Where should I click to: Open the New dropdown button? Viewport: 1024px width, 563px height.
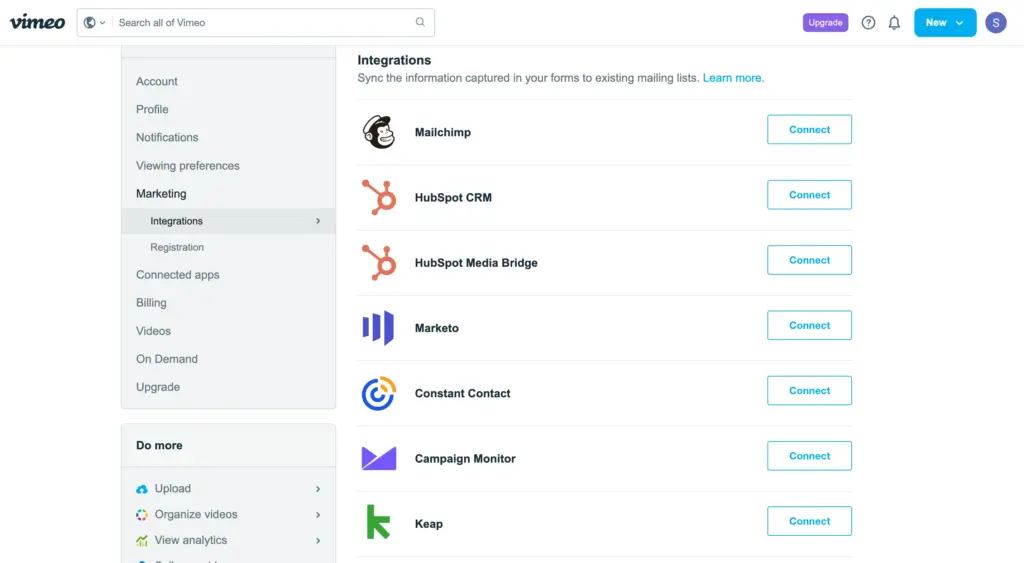[945, 22]
